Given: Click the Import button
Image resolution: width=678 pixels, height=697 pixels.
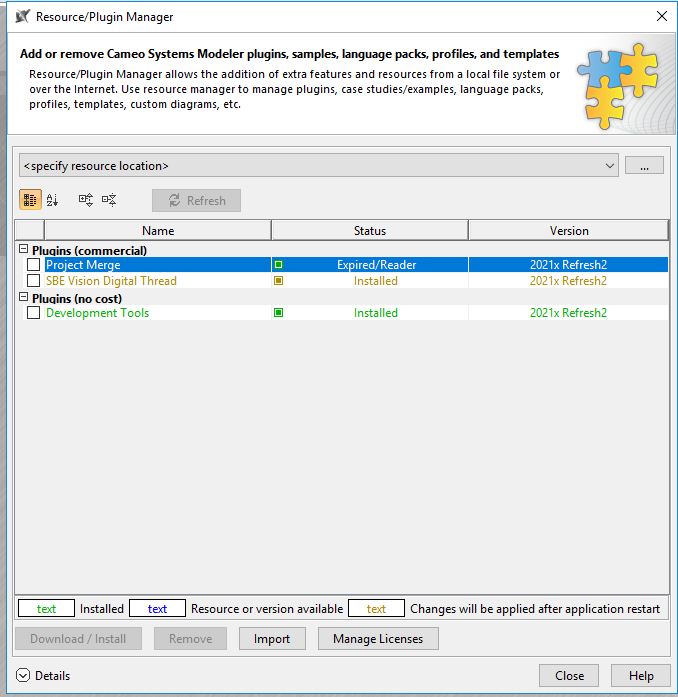Looking at the screenshot, I should 272,639.
